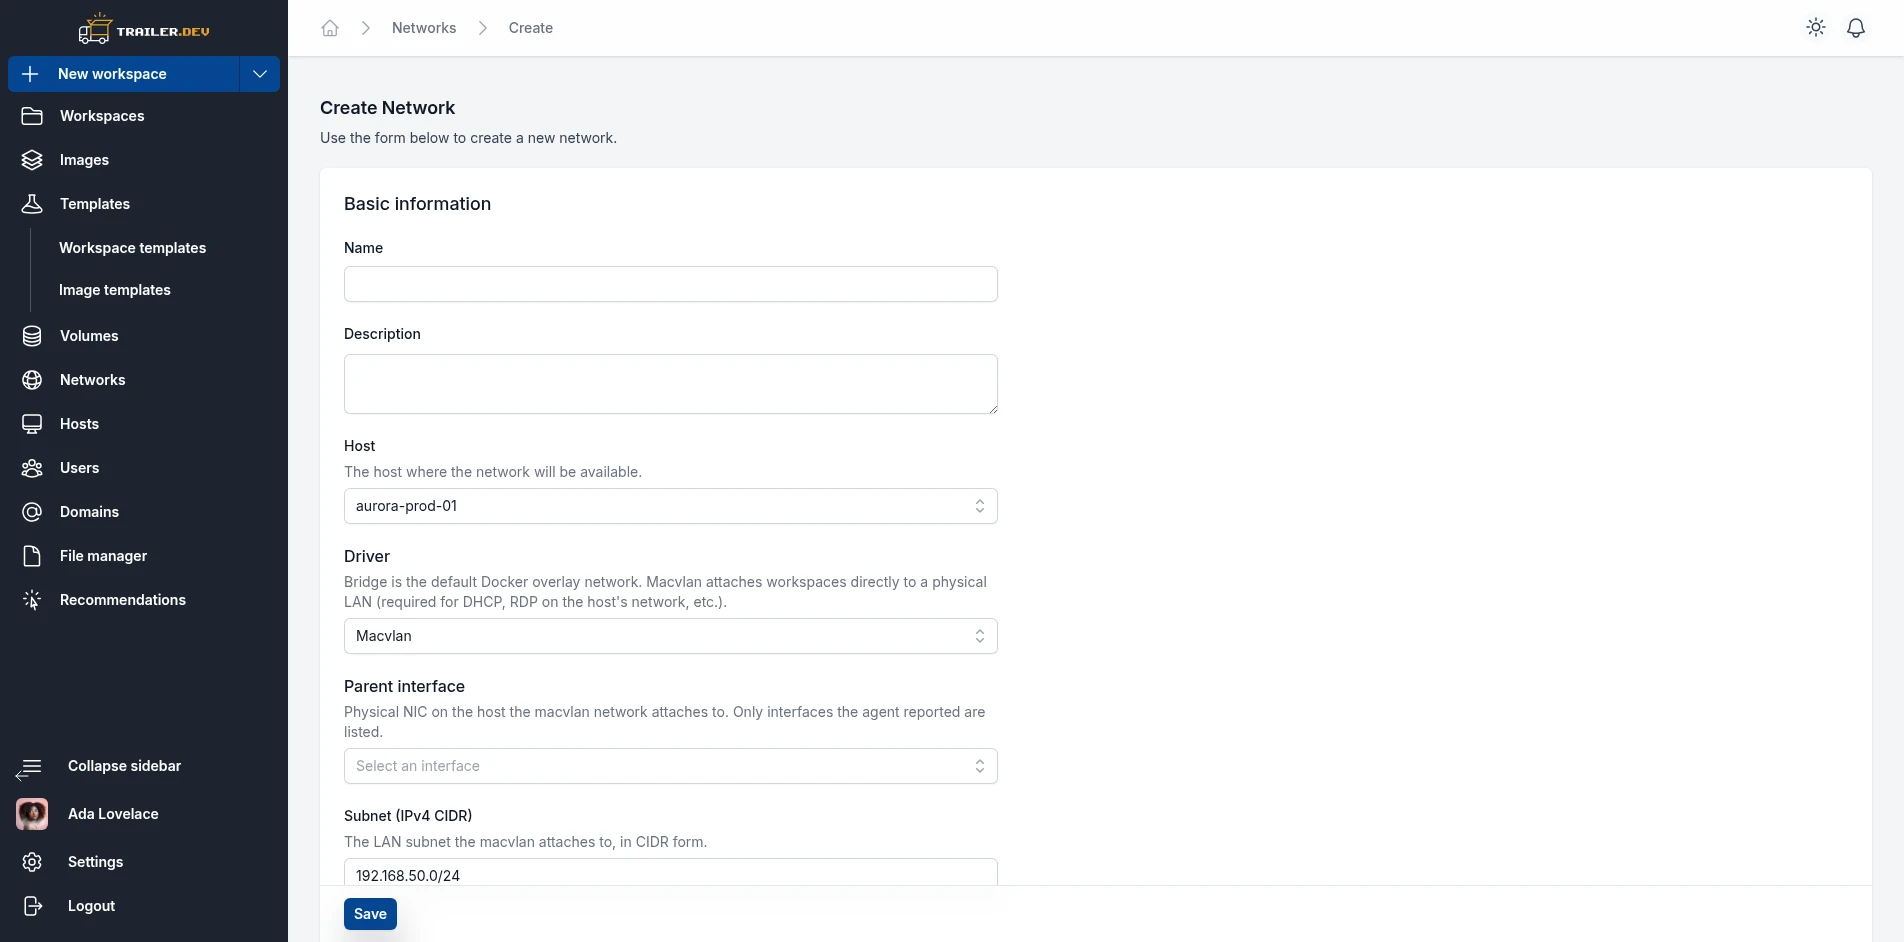Click Ada Lovelace avatar picture
Image resolution: width=1904 pixels, height=942 pixels.
tap(32, 814)
